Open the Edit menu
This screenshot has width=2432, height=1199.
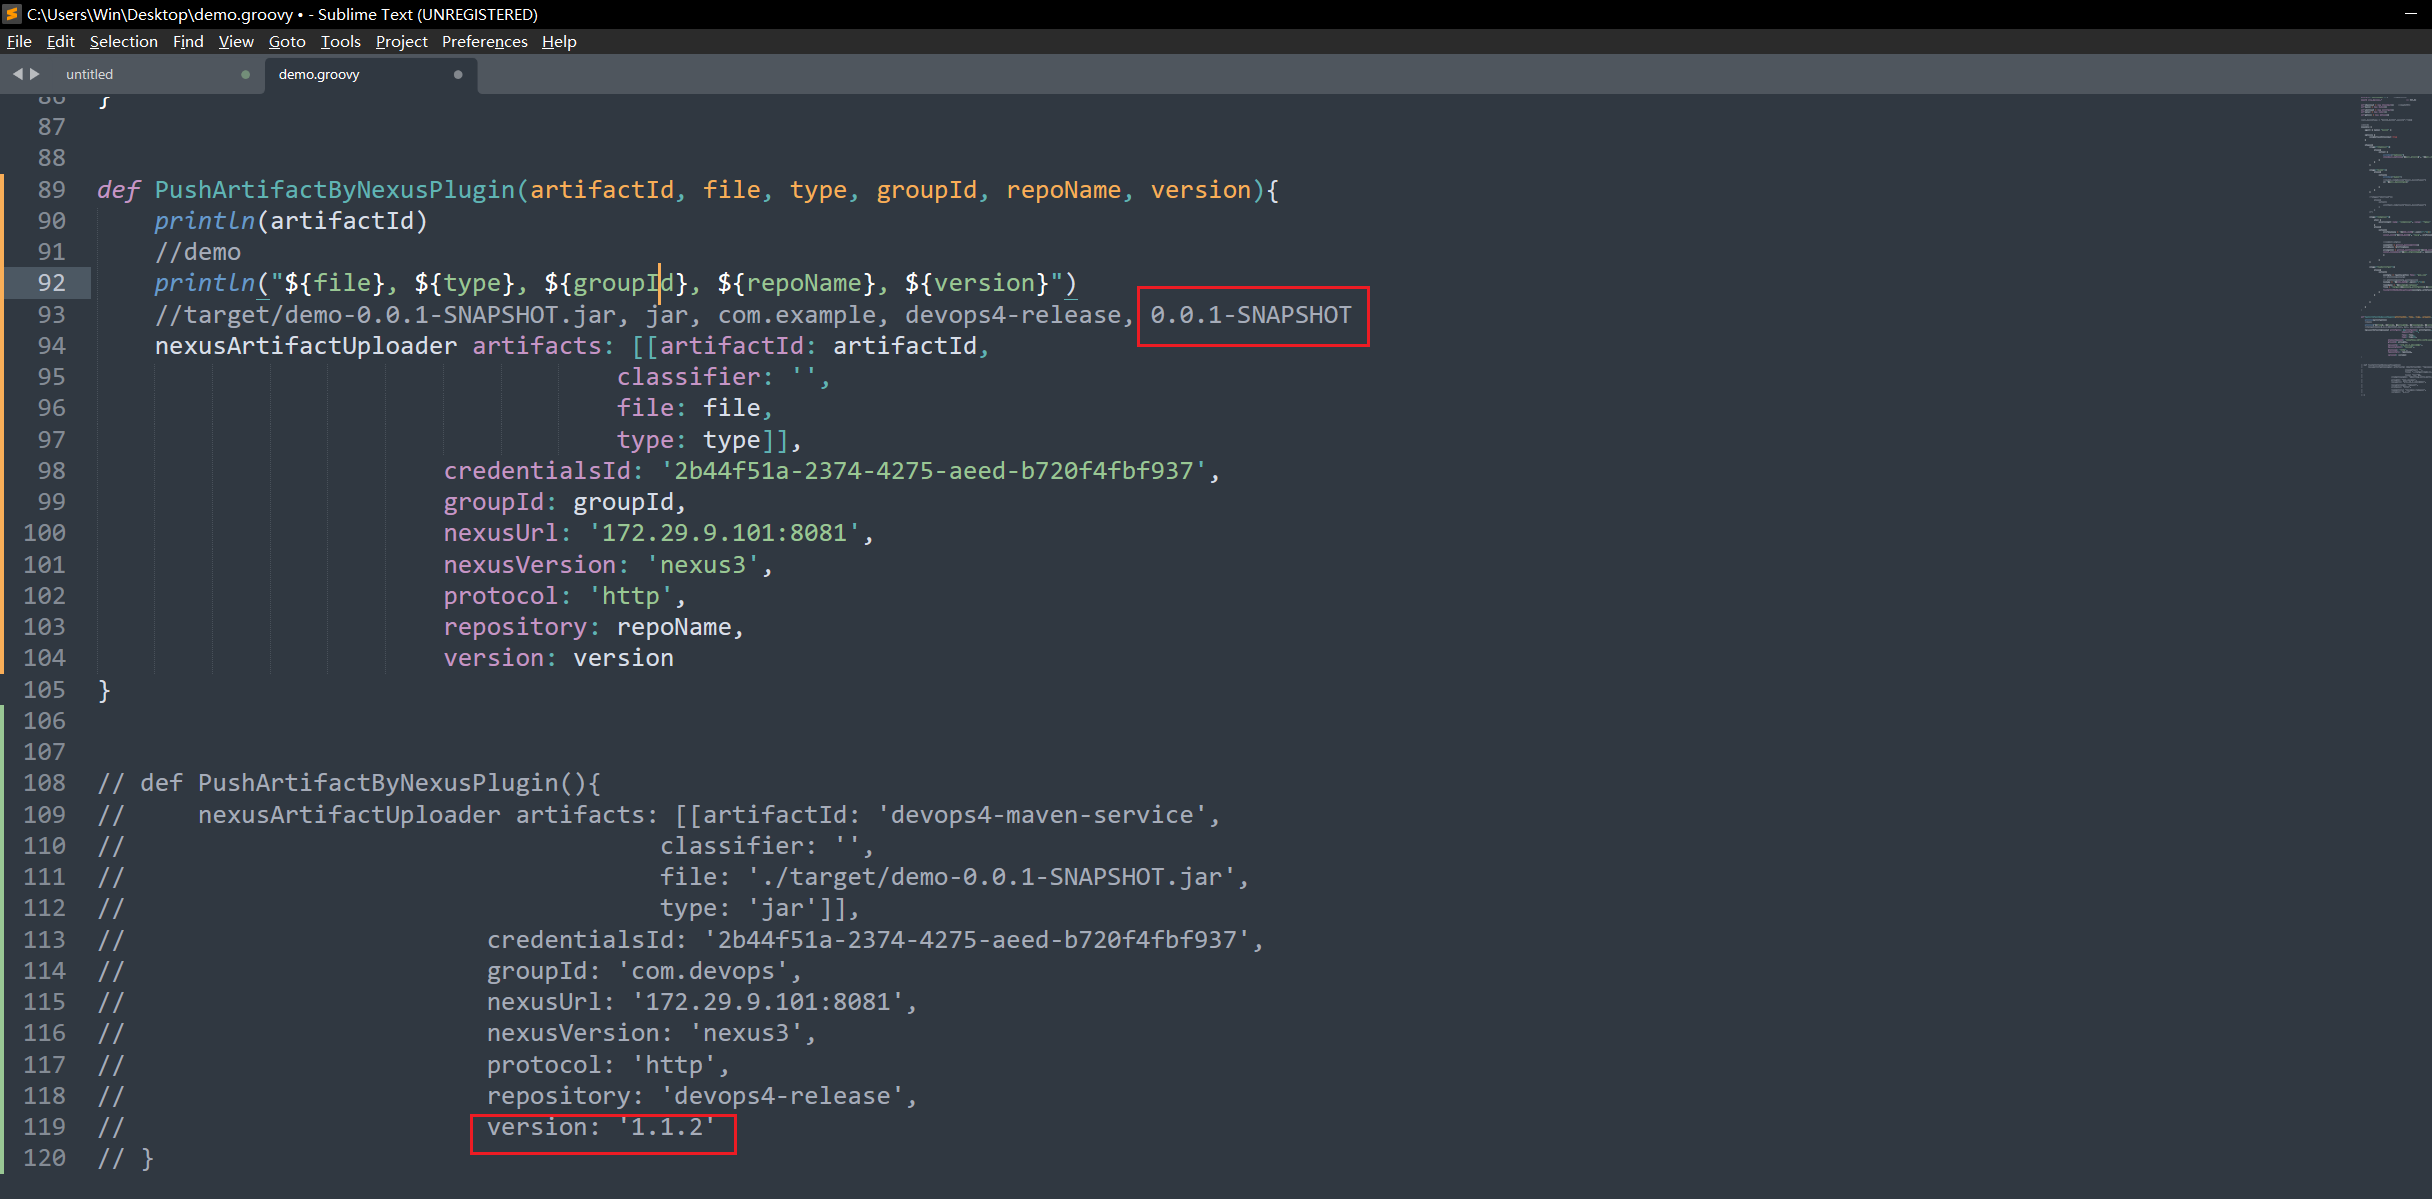(x=60, y=41)
